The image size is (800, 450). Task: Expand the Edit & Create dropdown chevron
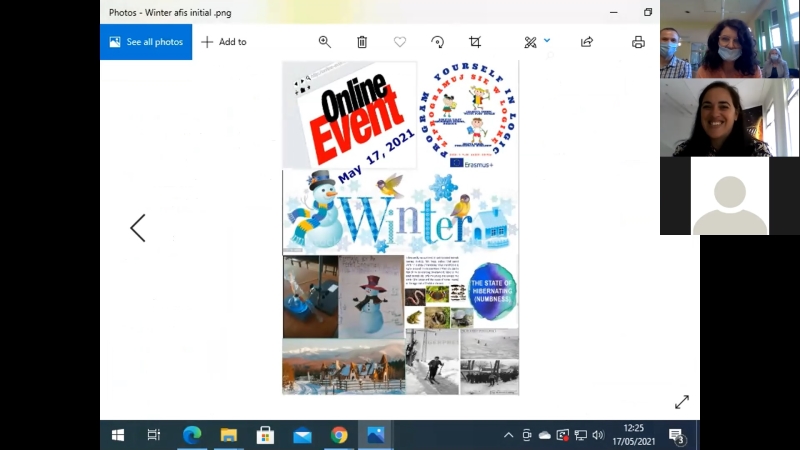547,41
